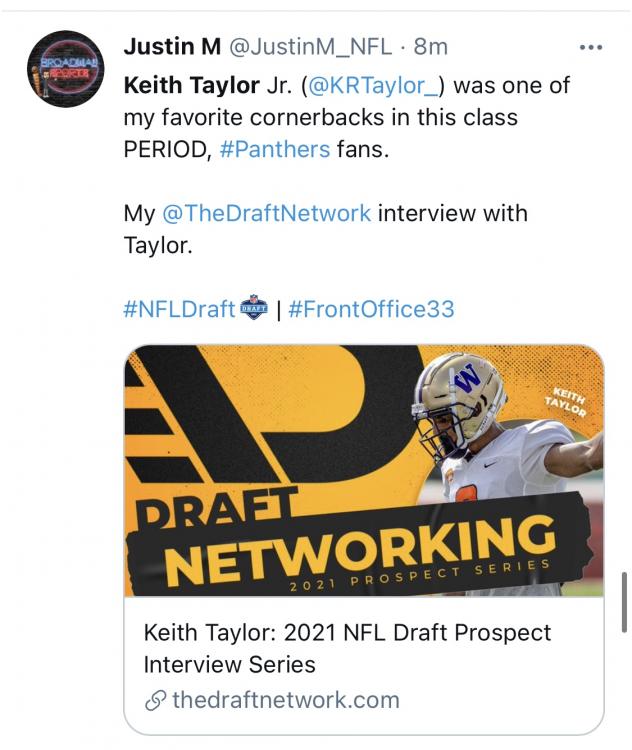632x750 pixels.
Task: Select the #FrontOffice33 hashtag
Action: [x=371, y=309]
